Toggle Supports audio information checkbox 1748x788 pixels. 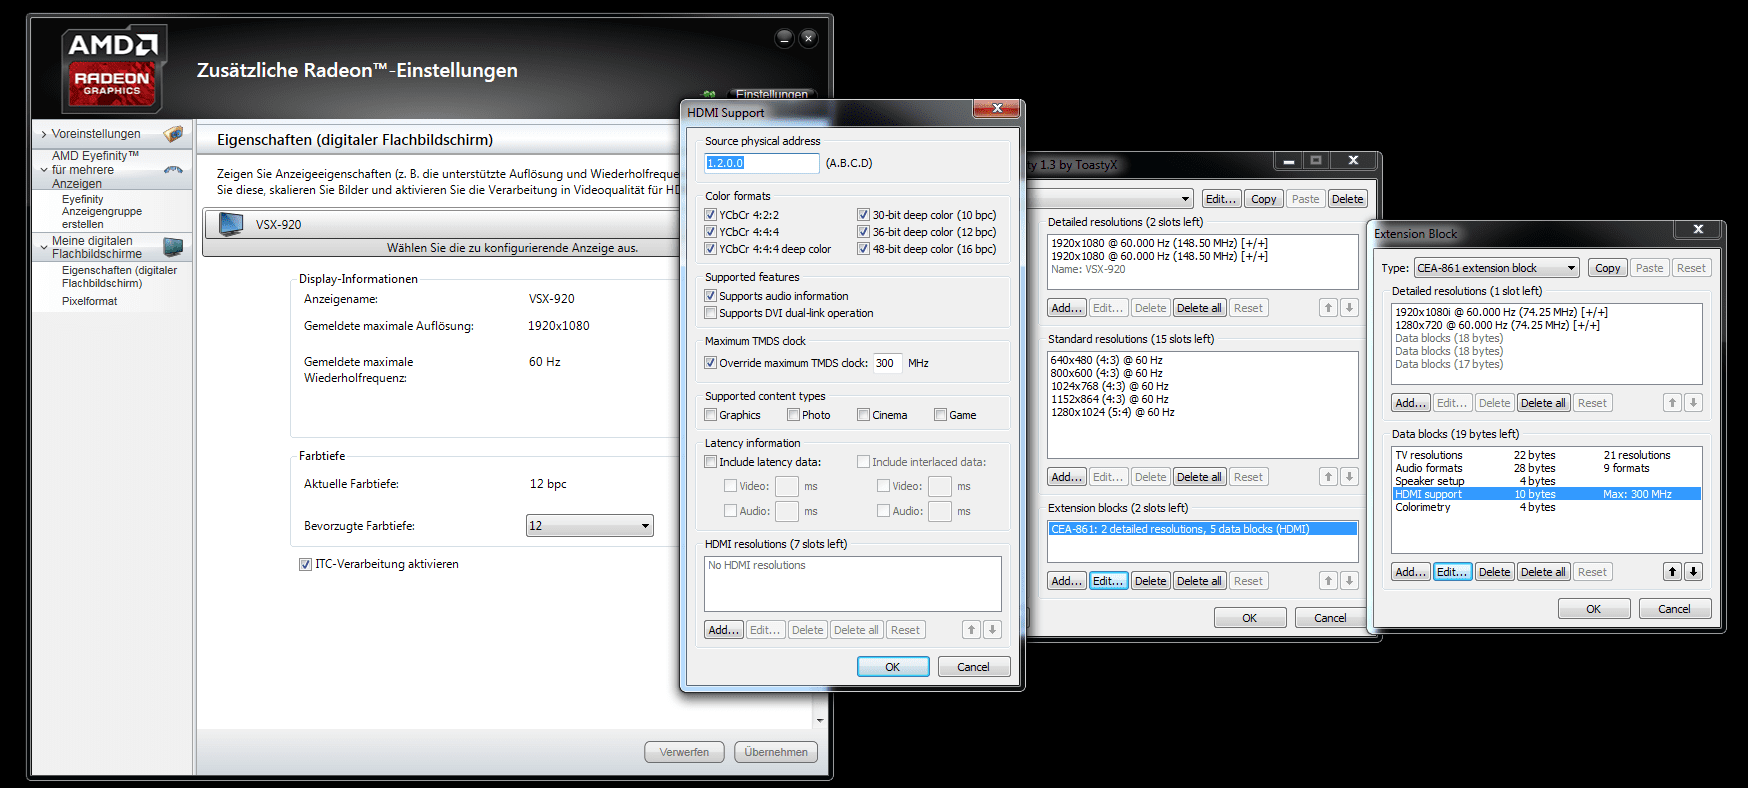click(710, 296)
